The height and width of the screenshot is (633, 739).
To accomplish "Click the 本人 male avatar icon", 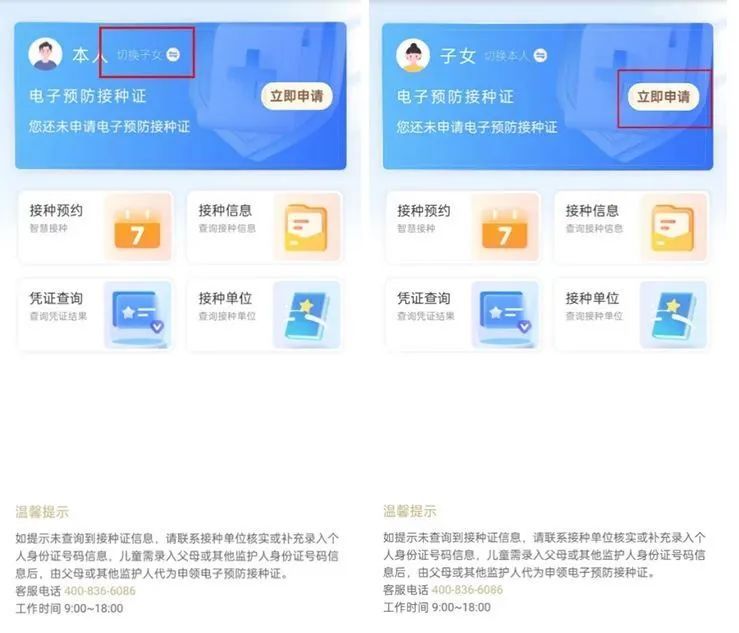I will point(45,54).
